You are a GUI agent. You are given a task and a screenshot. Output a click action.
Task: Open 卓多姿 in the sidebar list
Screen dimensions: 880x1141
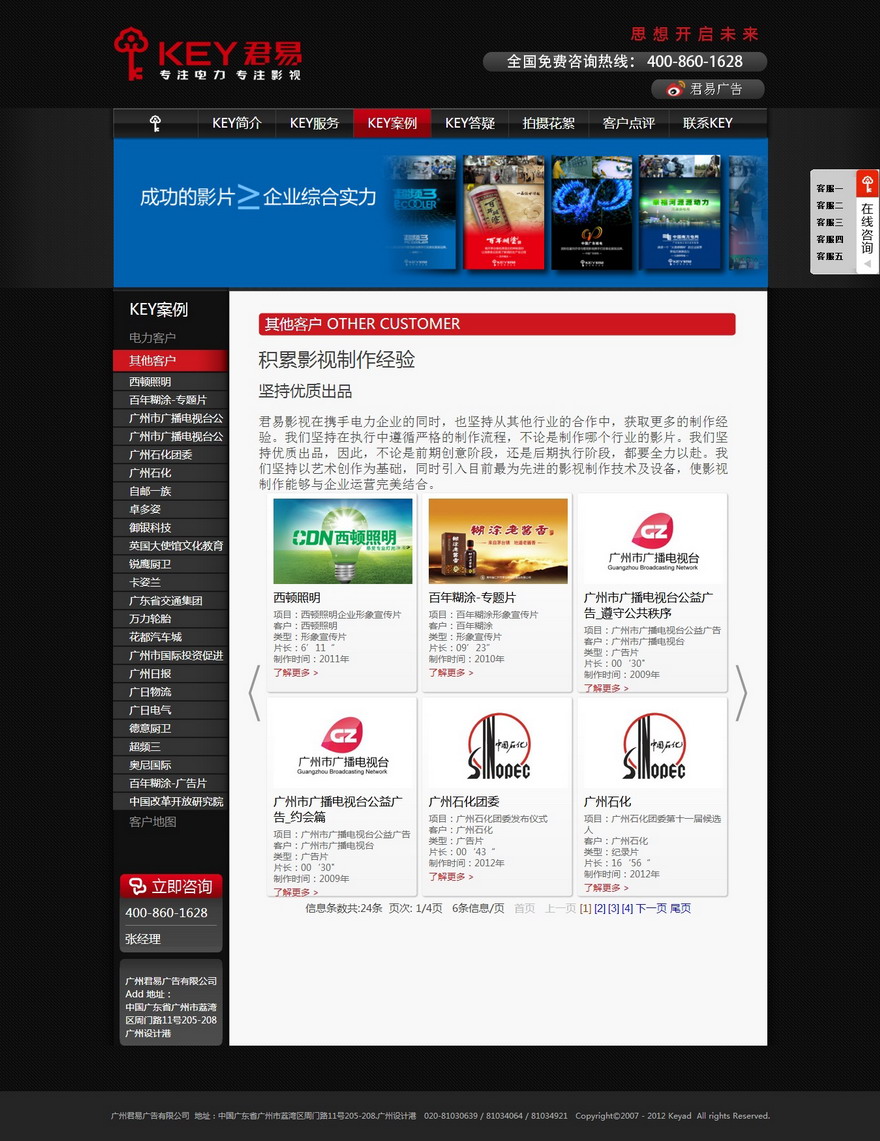(x=170, y=509)
